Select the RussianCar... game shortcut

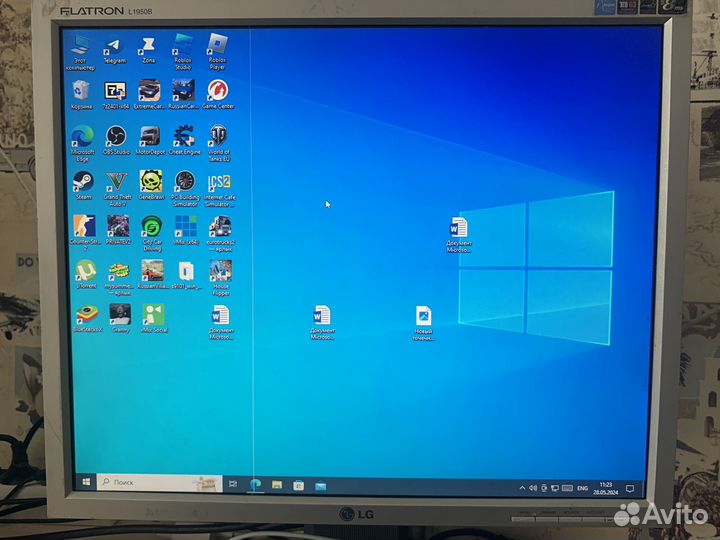coord(184,95)
